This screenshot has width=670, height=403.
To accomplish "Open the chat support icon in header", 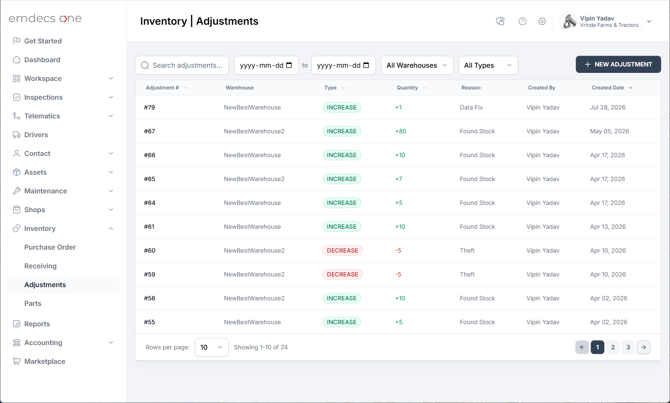I will [500, 21].
